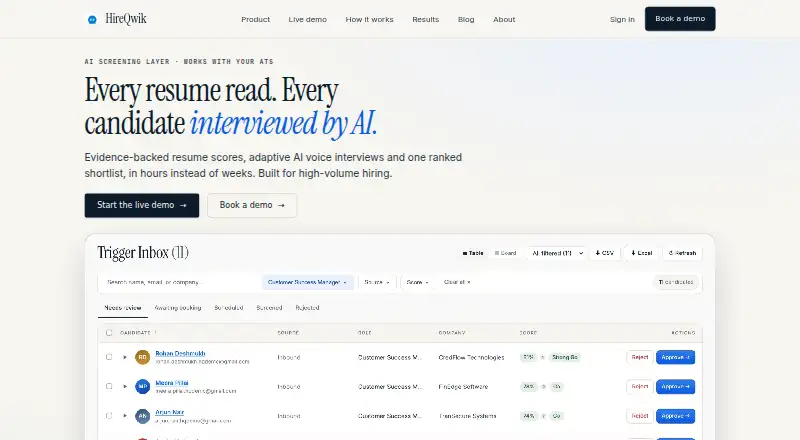
Task: Click Arjun Nair's AN avatar
Action: [142, 416]
